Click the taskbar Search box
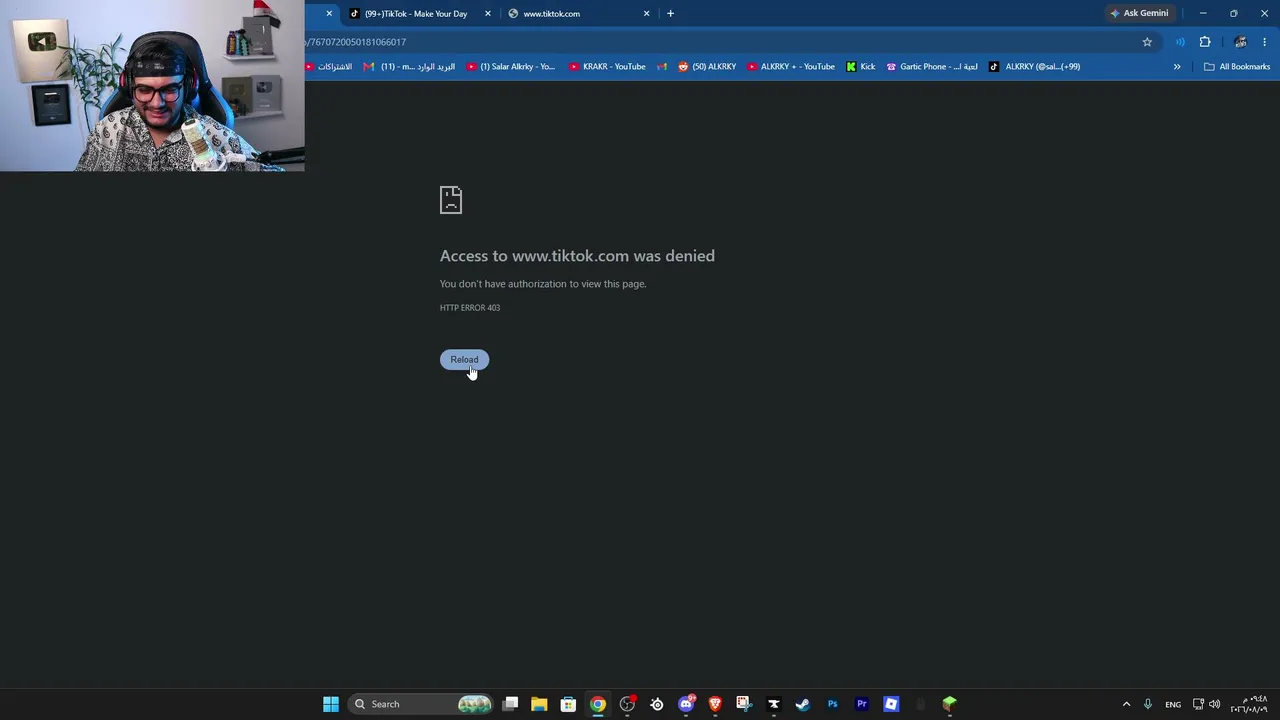Image resolution: width=1280 pixels, height=720 pixels. (422, 704)
